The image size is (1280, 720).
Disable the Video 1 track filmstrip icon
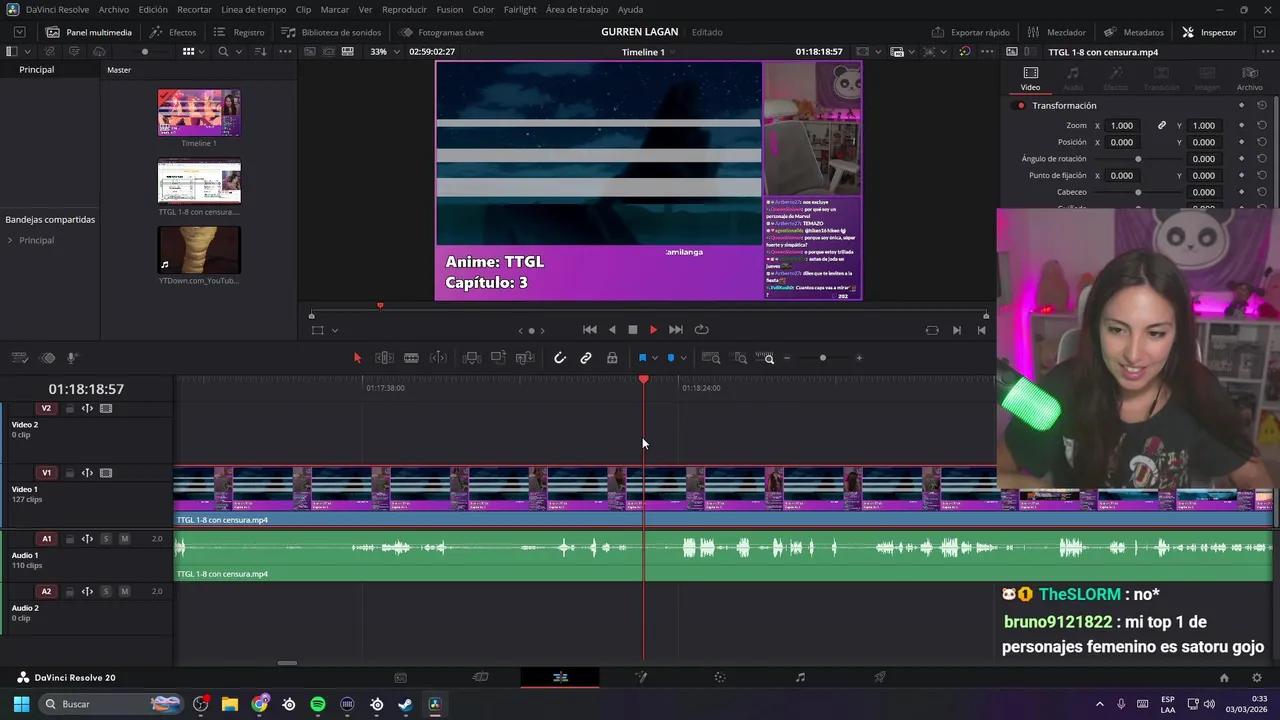[x=106, y=473]
